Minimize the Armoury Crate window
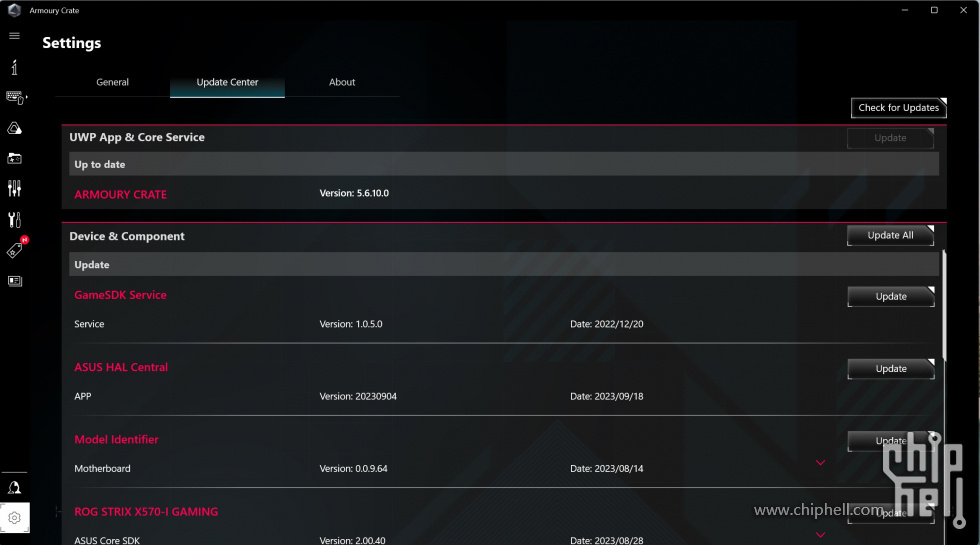The image size is (980, 545). (904, 10)
